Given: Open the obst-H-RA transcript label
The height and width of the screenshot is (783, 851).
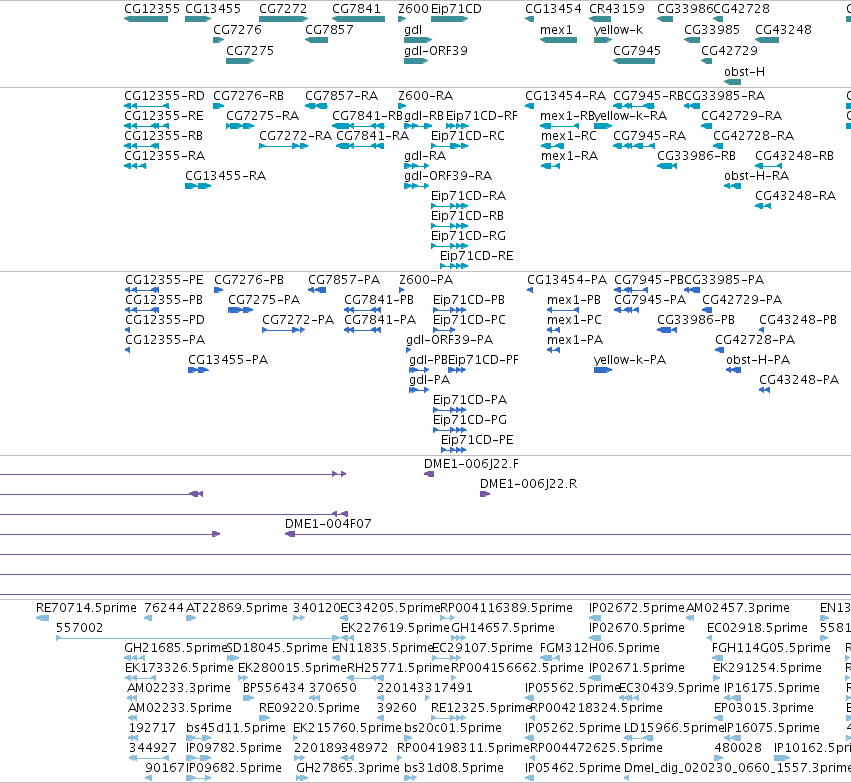Looking at the screenshot, I should (757, 176).
